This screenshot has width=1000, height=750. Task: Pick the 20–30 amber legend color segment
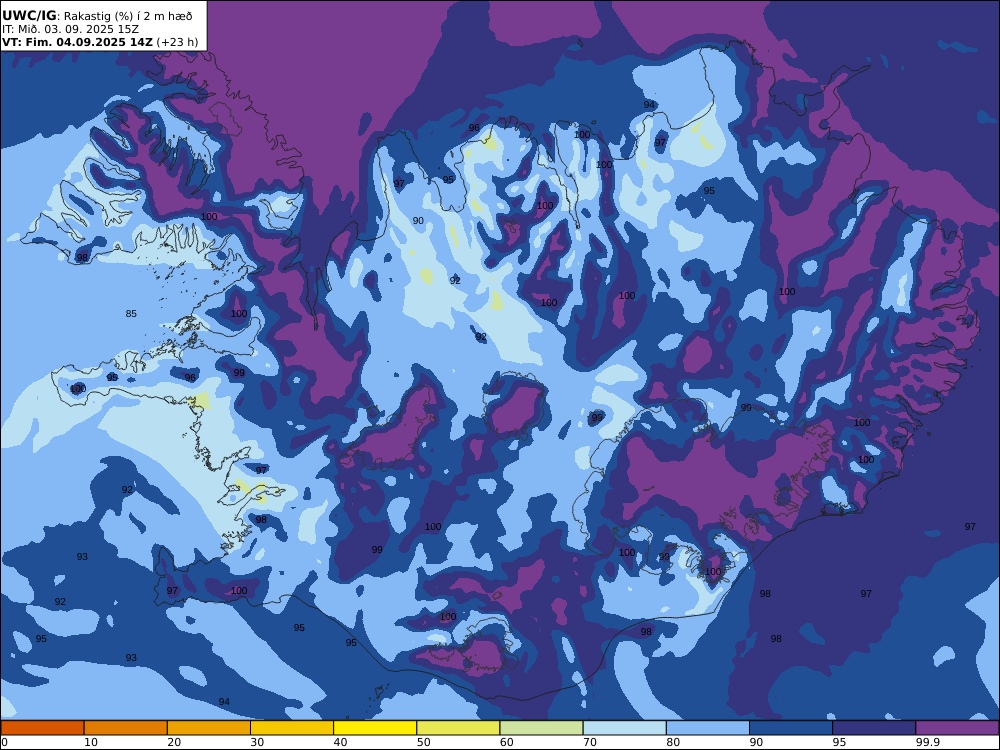click(209, 728)
